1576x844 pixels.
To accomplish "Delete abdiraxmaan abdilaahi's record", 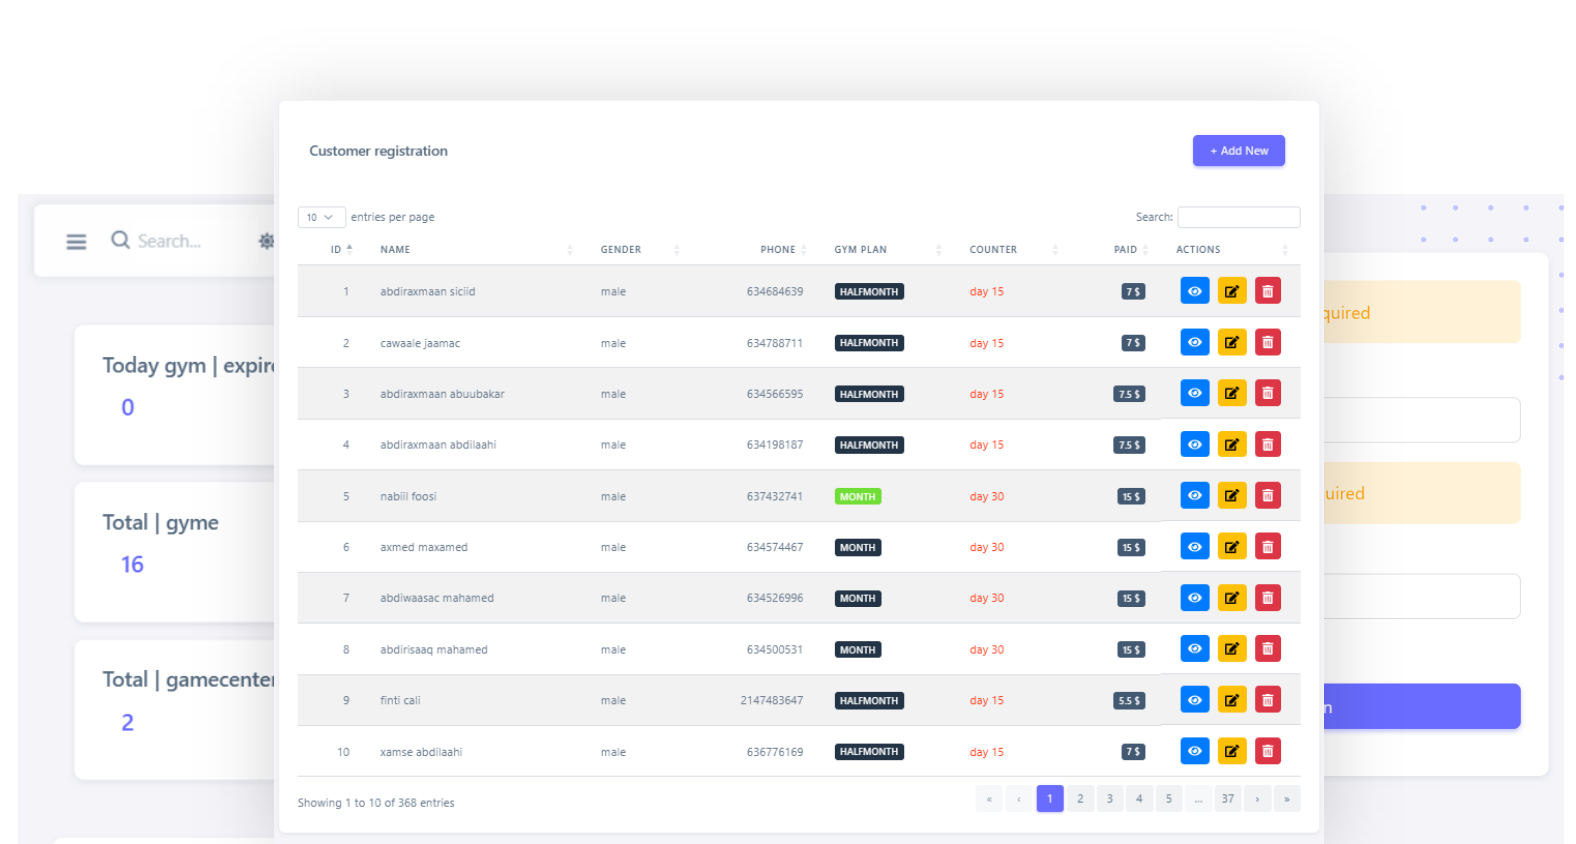I will pyautogui.click(x=1268, y=444).
